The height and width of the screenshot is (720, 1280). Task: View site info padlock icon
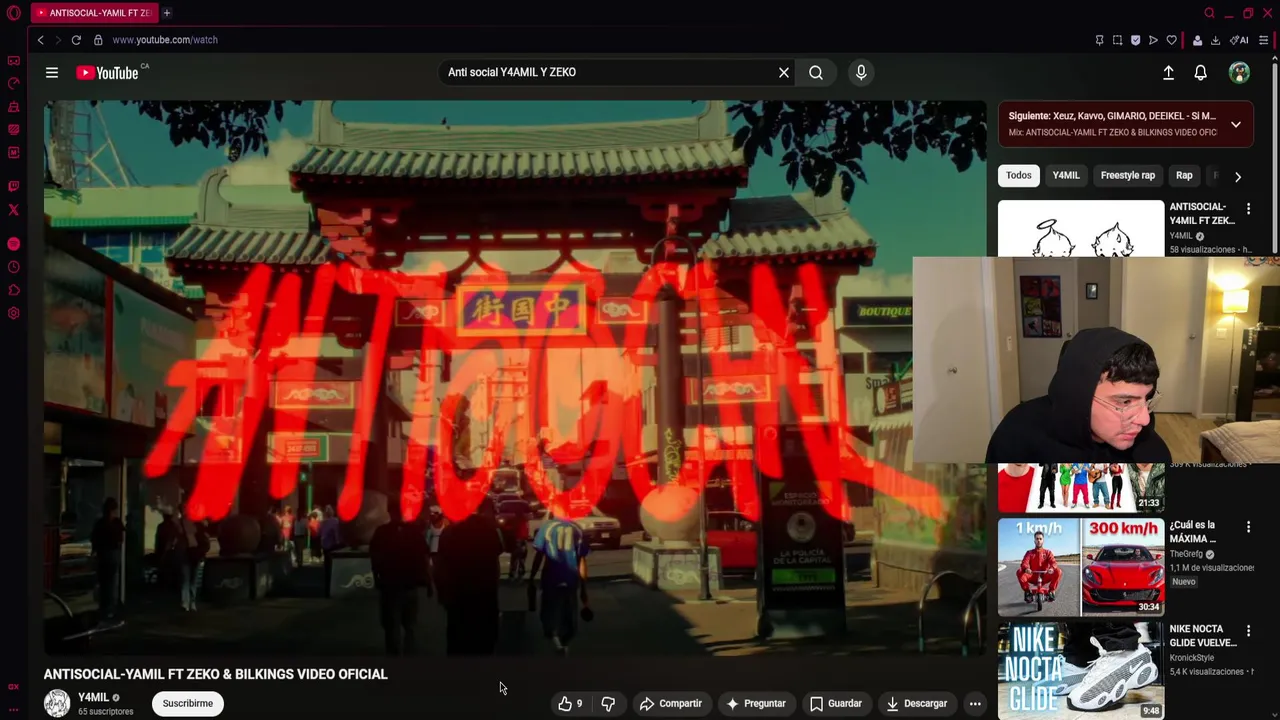pos(98,40)
